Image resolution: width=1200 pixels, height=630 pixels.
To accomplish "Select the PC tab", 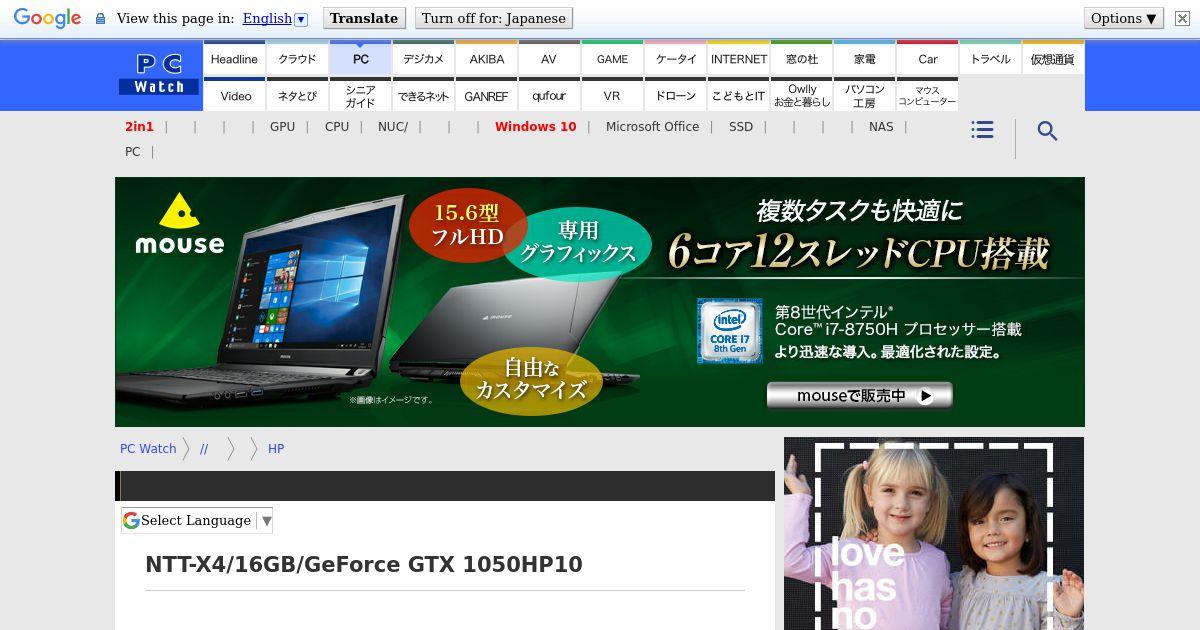I will pyautogui.click(x=360, y=59).
